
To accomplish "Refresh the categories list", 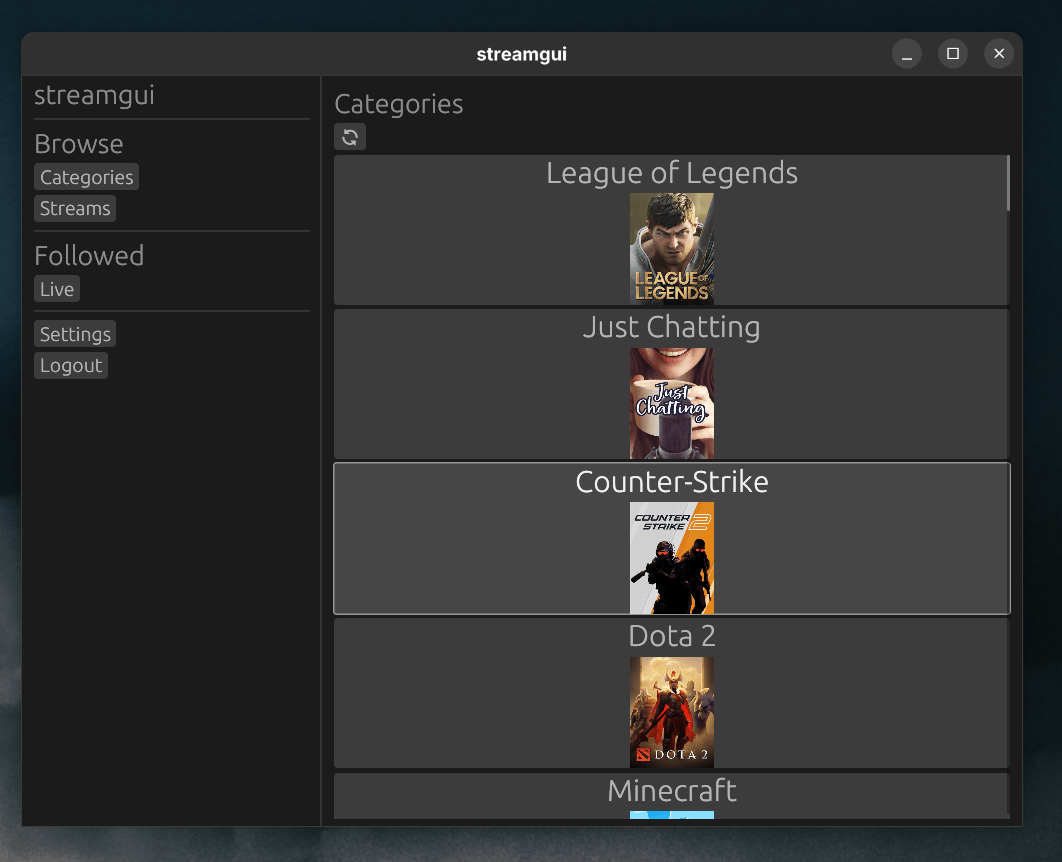I will coord(350,137).
